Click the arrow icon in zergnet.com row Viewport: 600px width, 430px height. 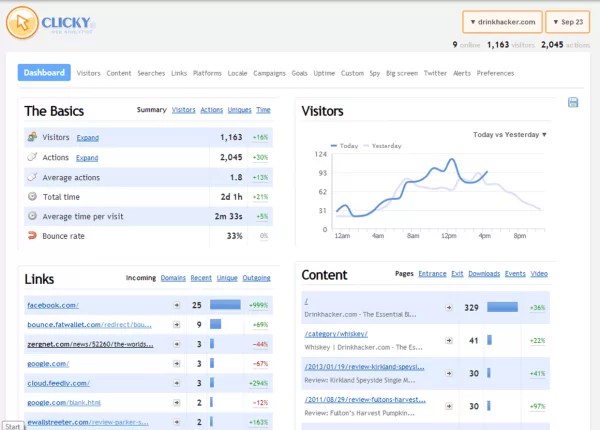coord(176,344)
